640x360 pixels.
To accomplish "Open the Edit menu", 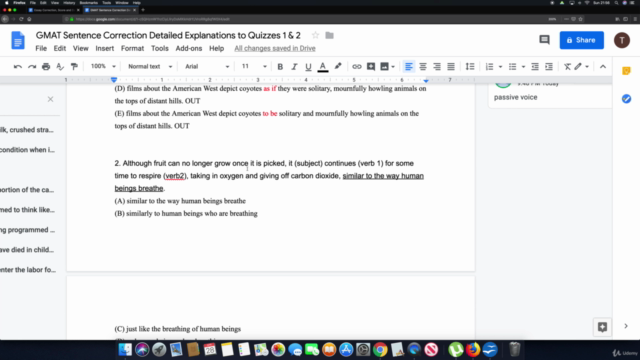I will (60, 48).
